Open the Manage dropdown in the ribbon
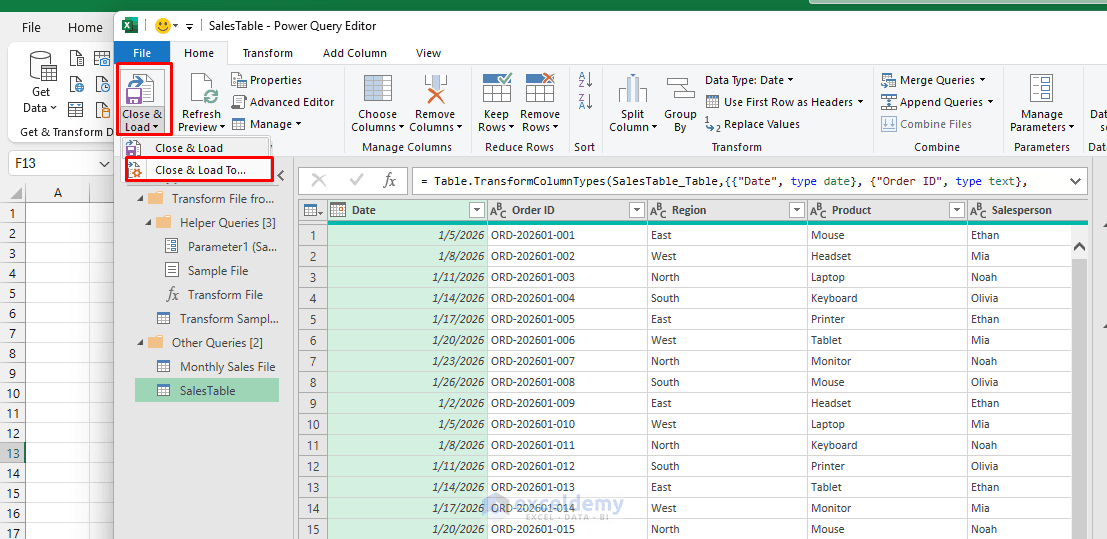The width and height of the screenshot is (1107, 539). click(x=266, y=124)
